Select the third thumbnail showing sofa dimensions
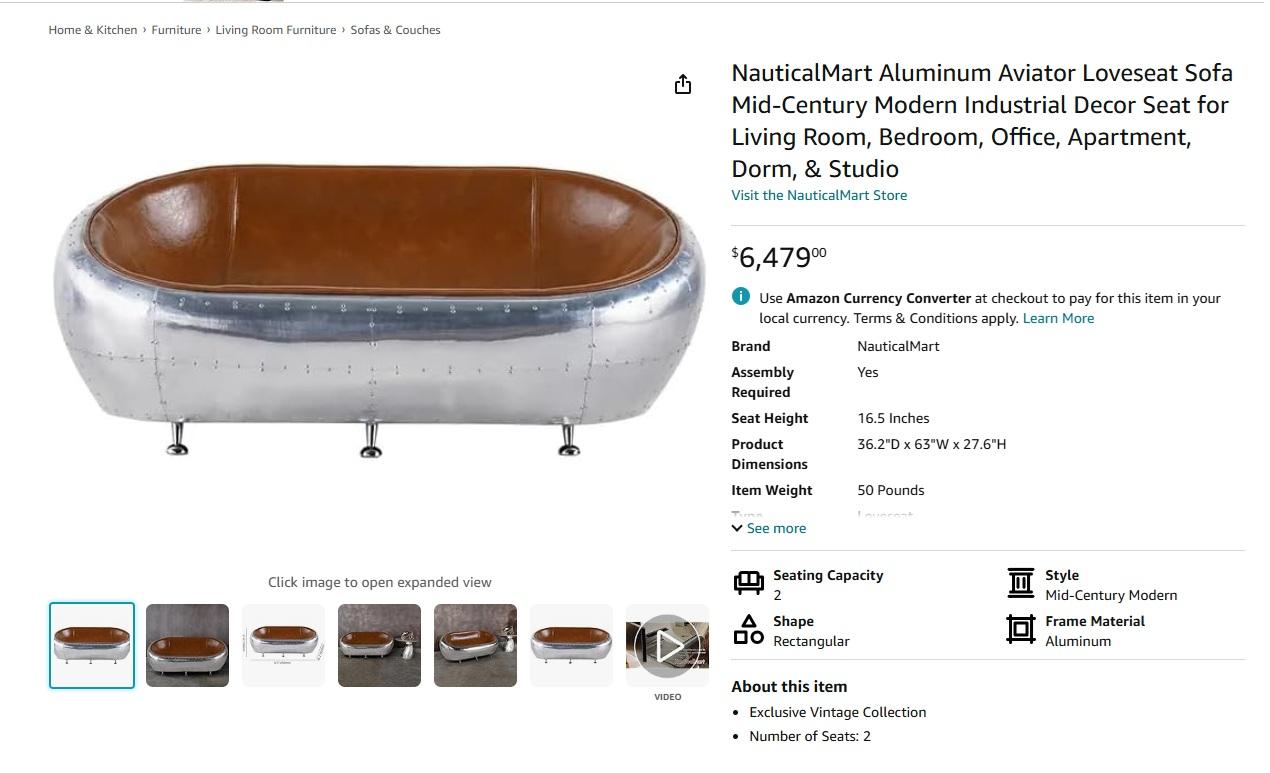Image resolution: width=1270 pixels, height=773 pixels. point(283,646)
